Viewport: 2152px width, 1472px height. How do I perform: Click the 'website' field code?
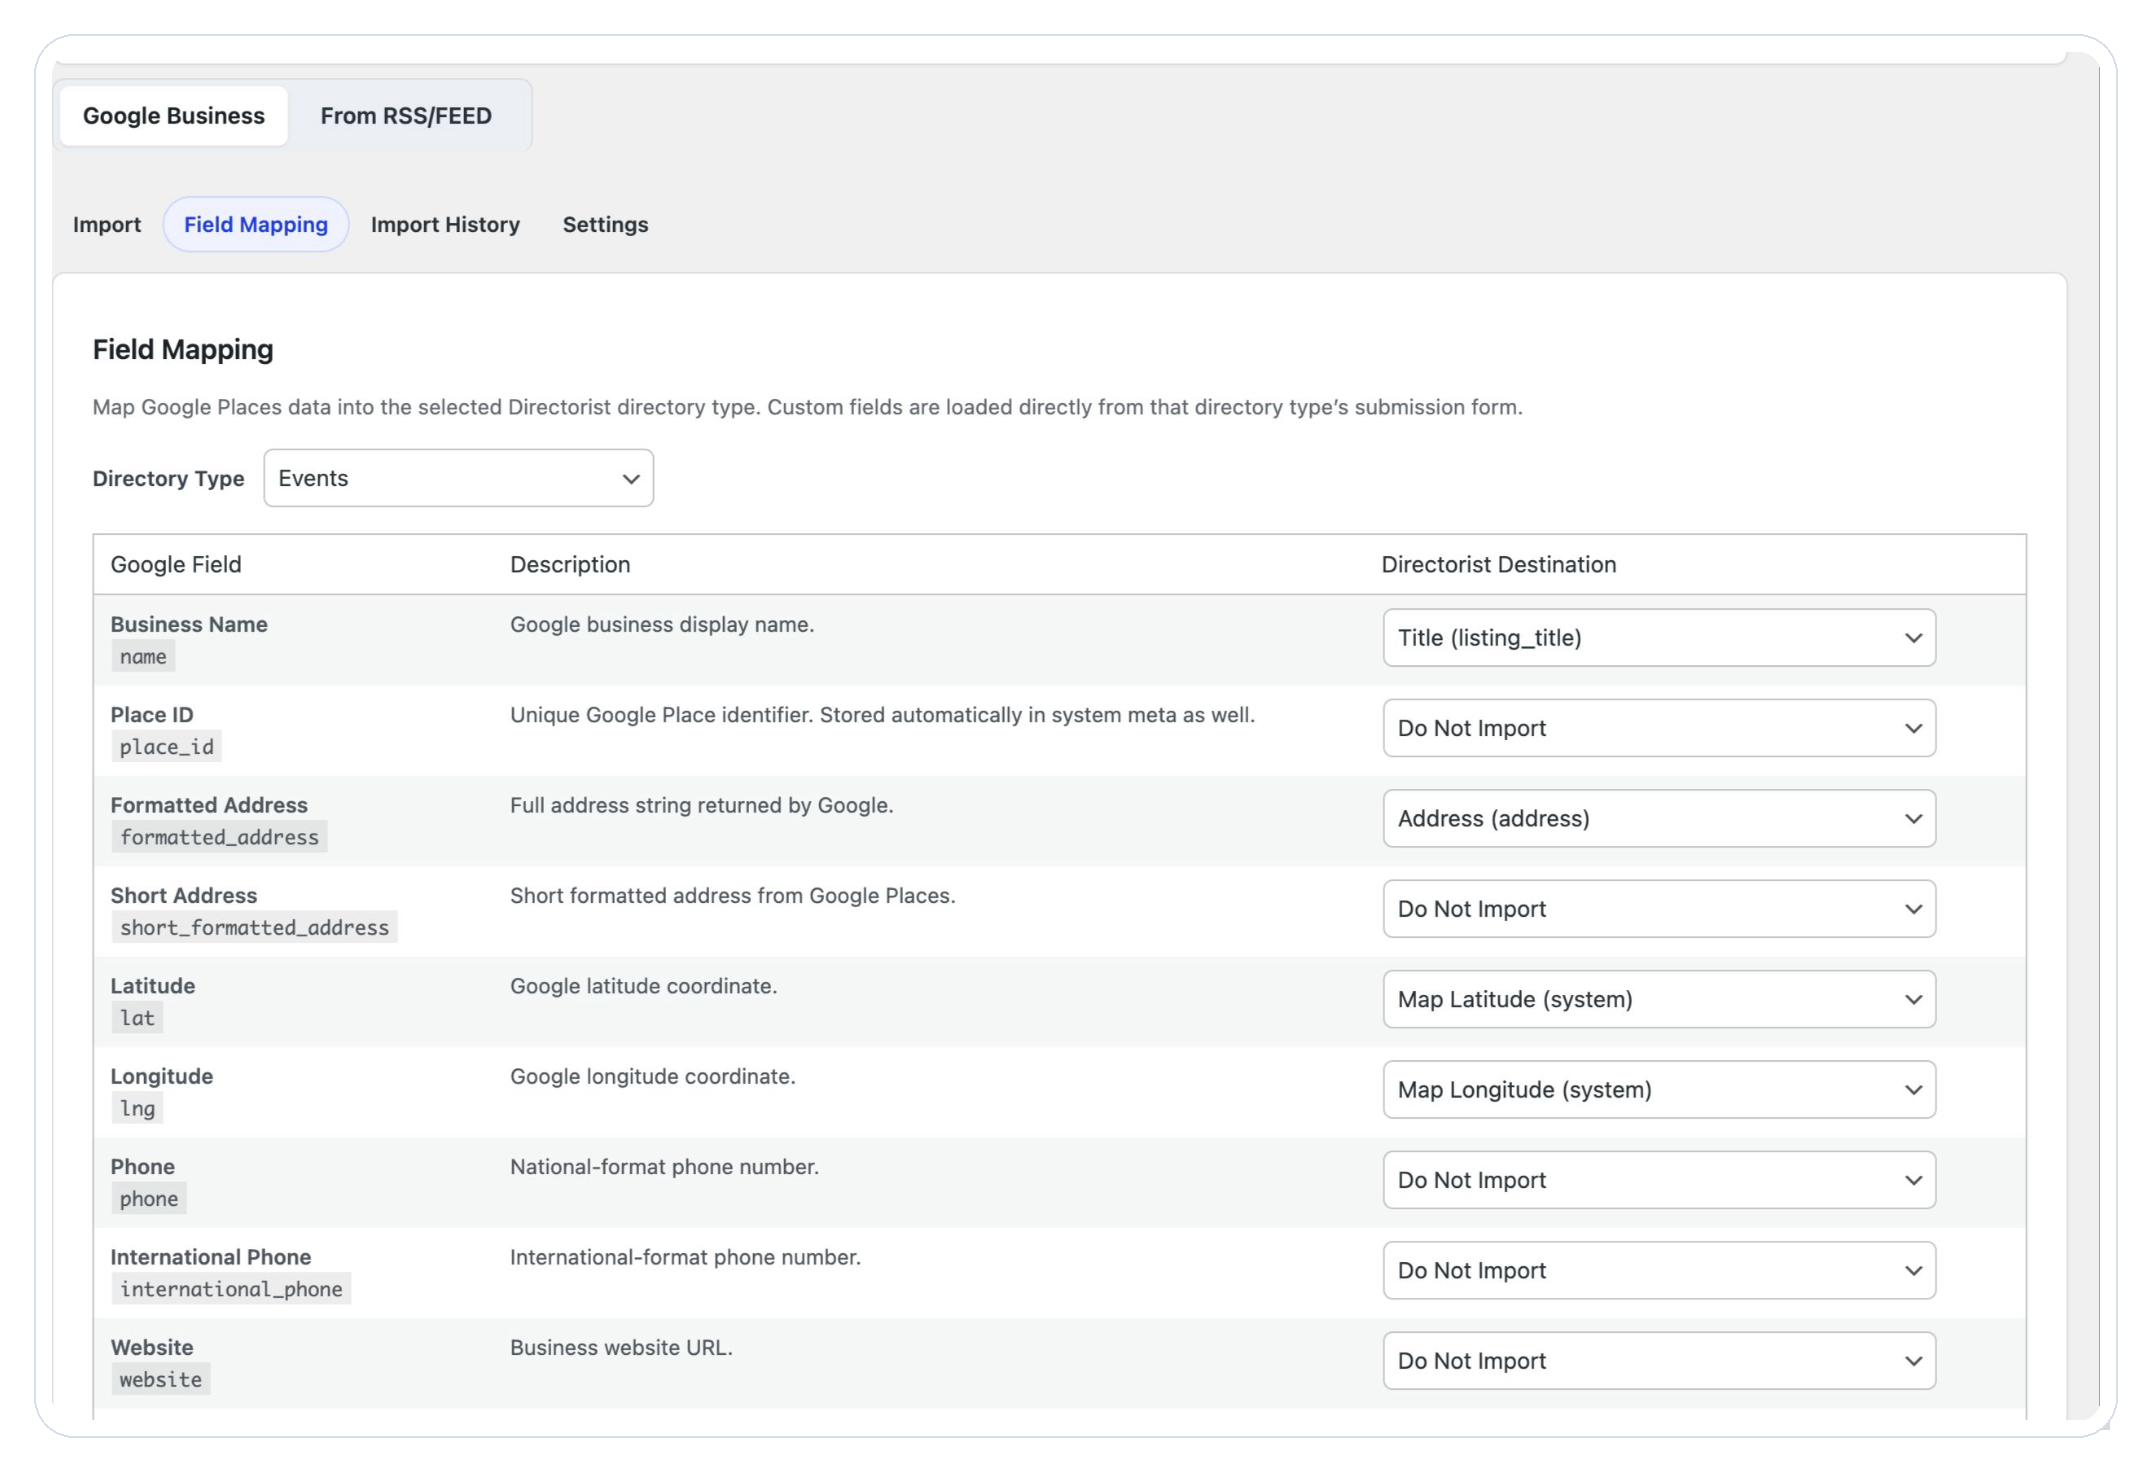point(160,1380)
